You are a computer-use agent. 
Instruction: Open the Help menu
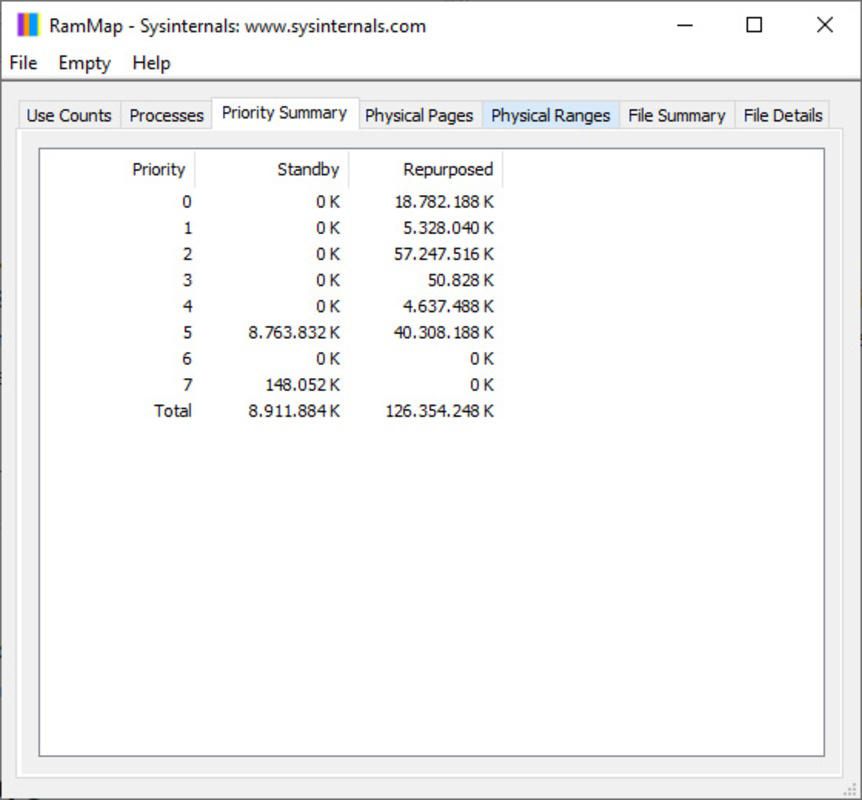(151, 63)
